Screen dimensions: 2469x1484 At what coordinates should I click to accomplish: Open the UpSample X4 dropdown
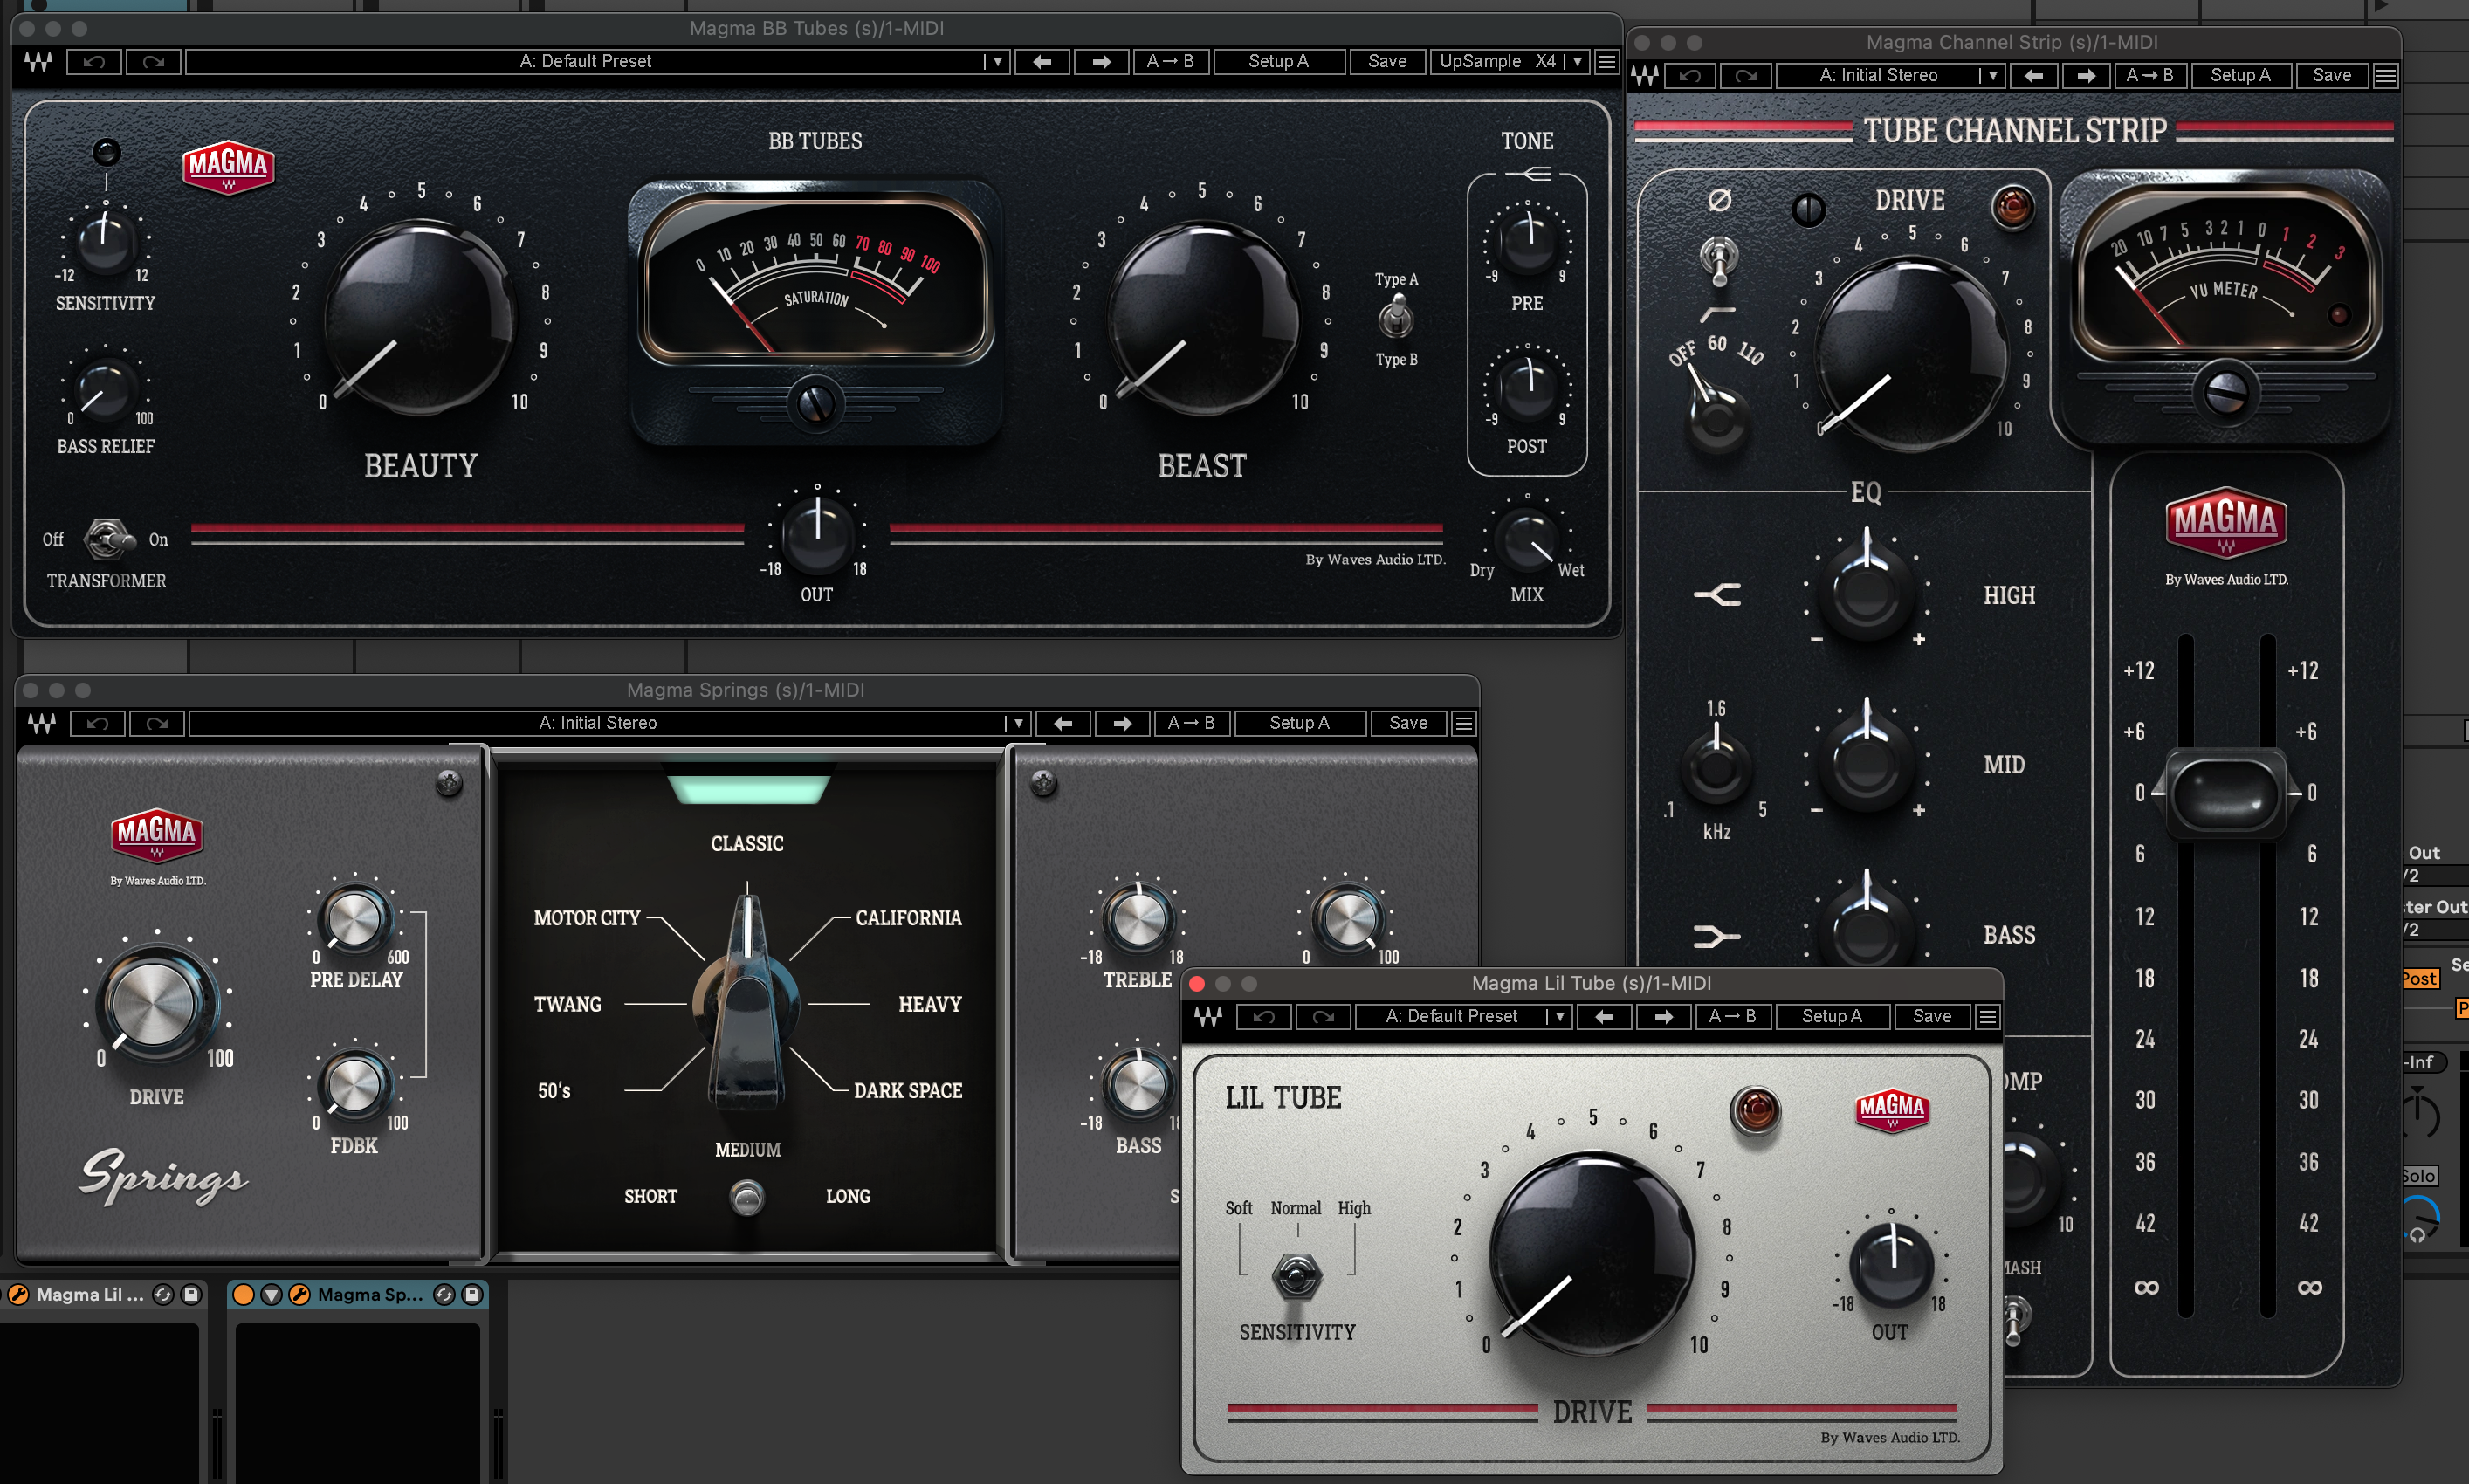click(1510, 62)
